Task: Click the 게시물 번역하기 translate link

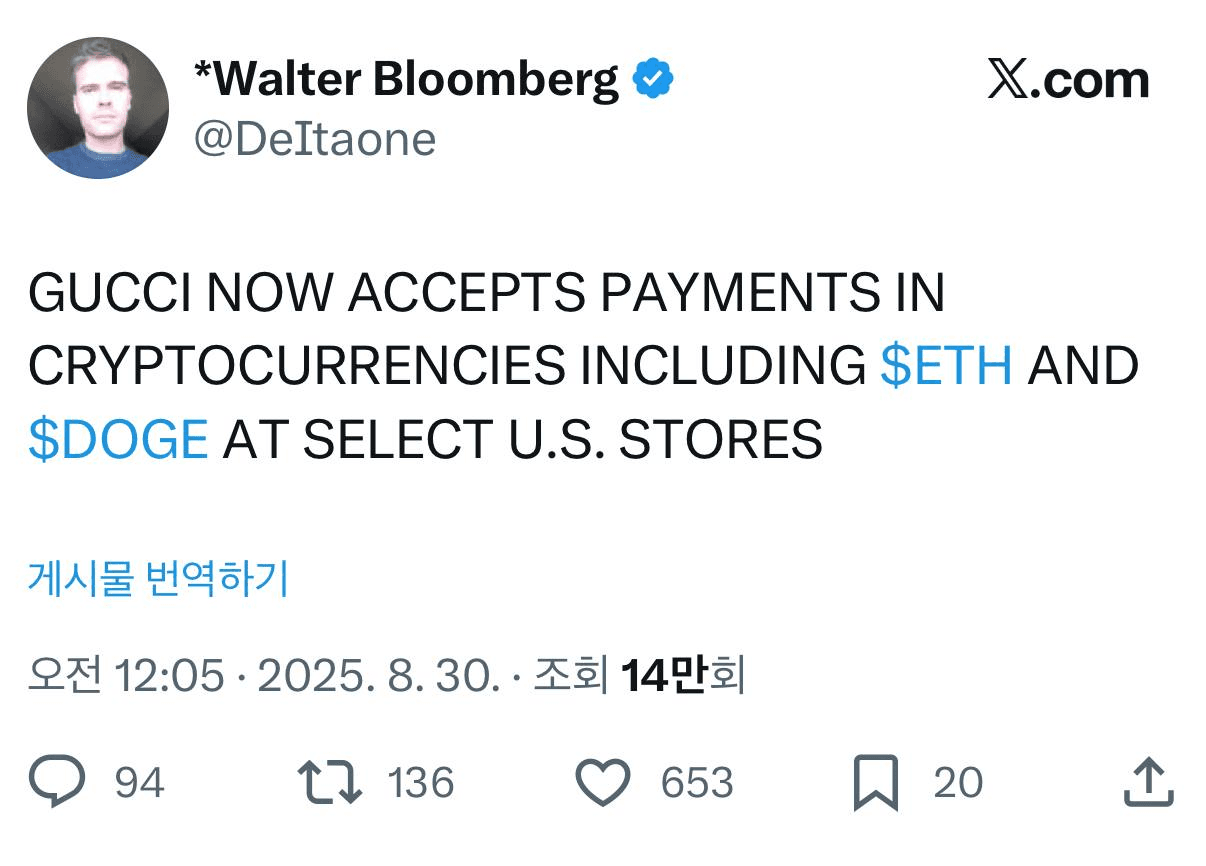Action: point(158,578)
